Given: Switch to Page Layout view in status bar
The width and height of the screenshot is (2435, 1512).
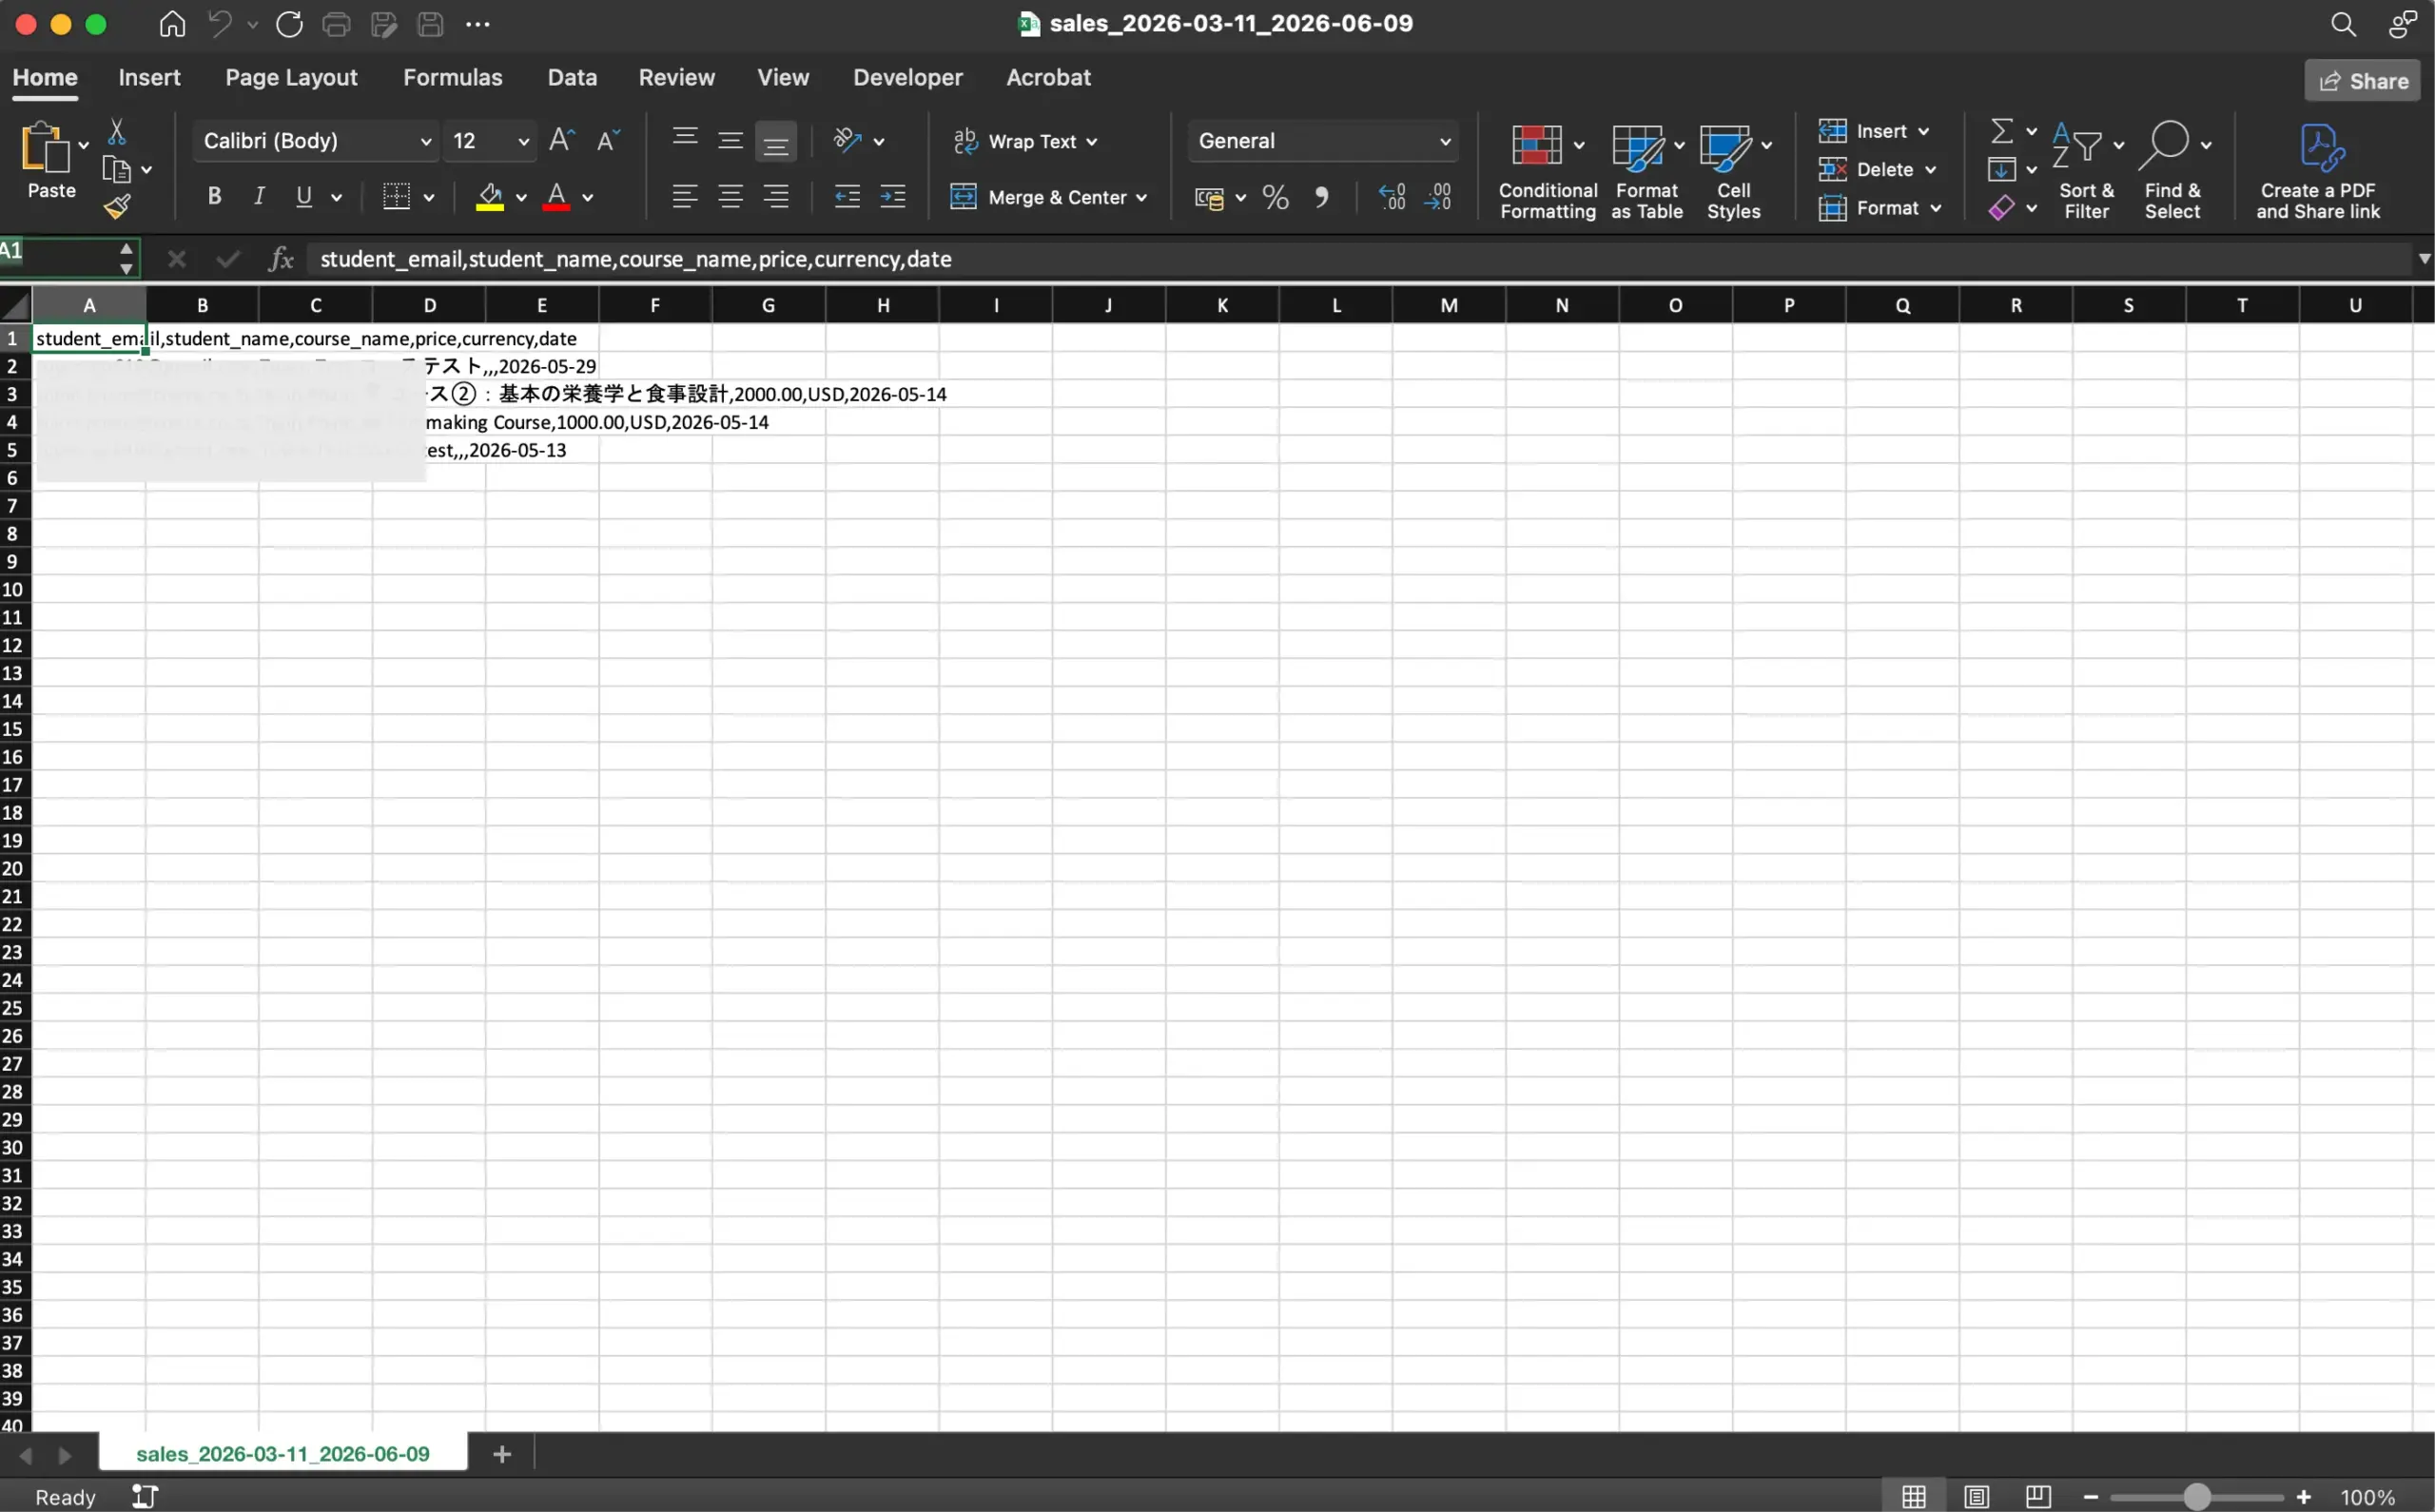Looking at the screenshot, I should pos(1976,1496).
